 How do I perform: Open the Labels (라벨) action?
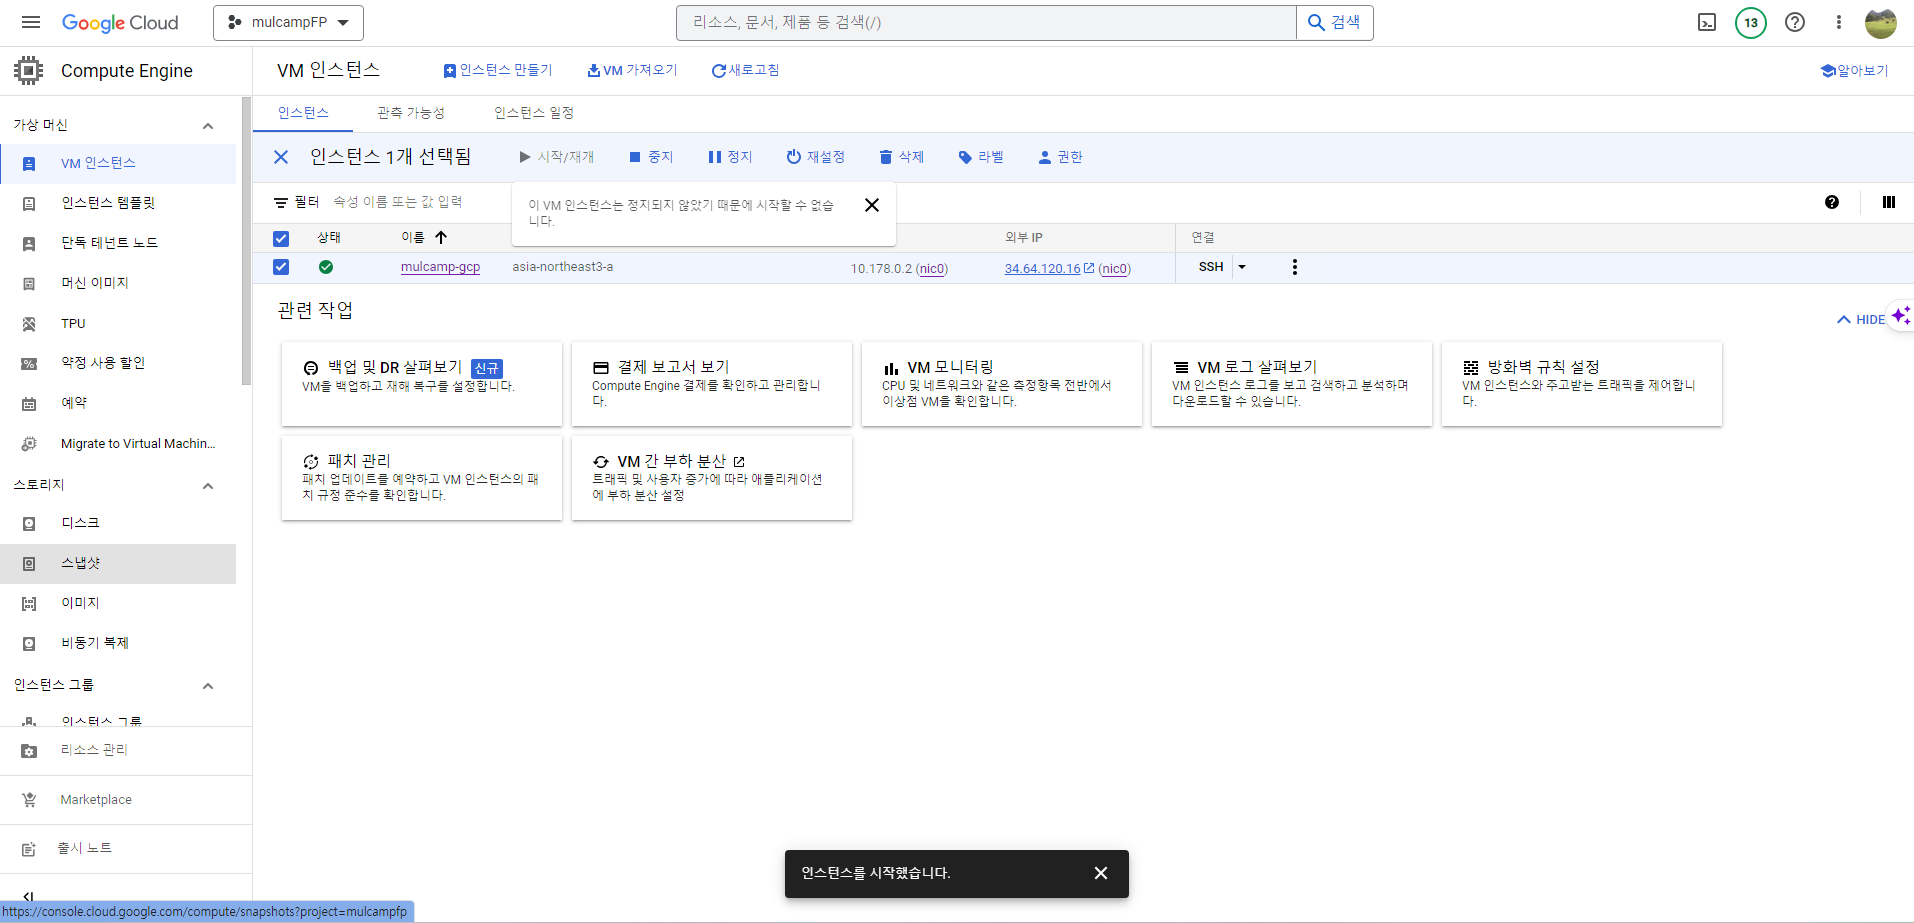point(981,157)
